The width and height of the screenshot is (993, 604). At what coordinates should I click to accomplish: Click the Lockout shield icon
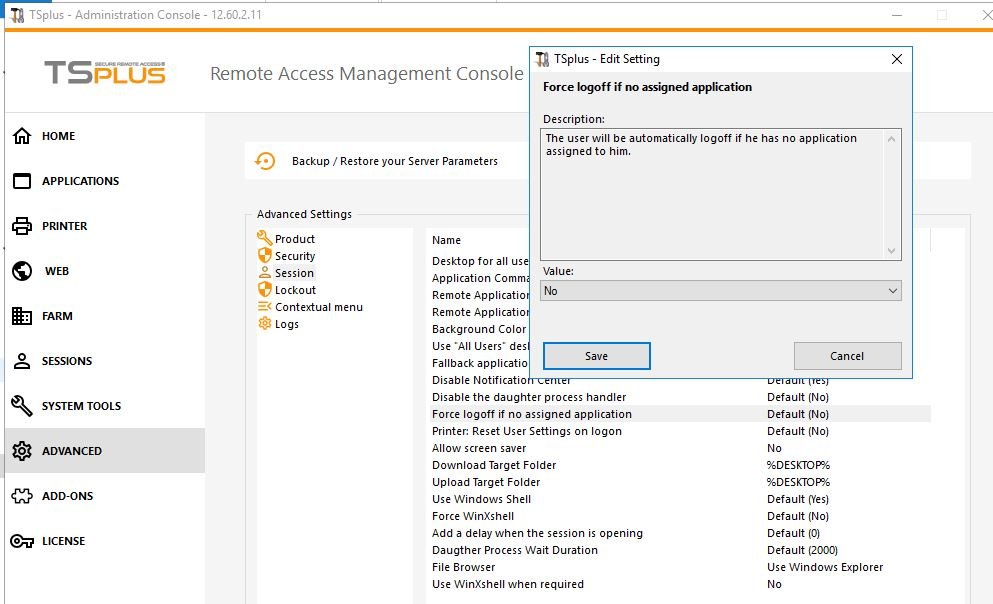pyautogui.click(x=265, y=289)
